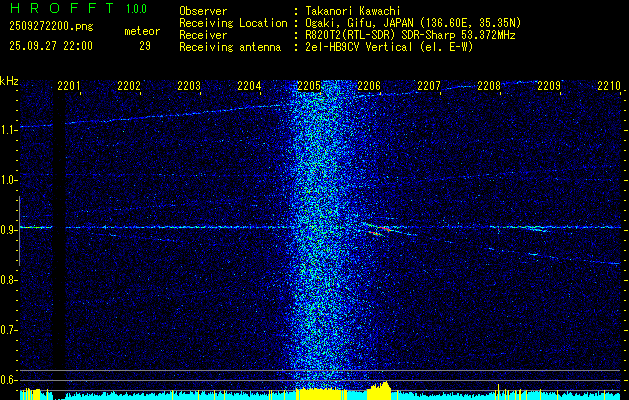Click the 0.9 frequency axis label
The height and width of the screenshot is (400, 629).
pyautogui.click(x=8, y=230)
